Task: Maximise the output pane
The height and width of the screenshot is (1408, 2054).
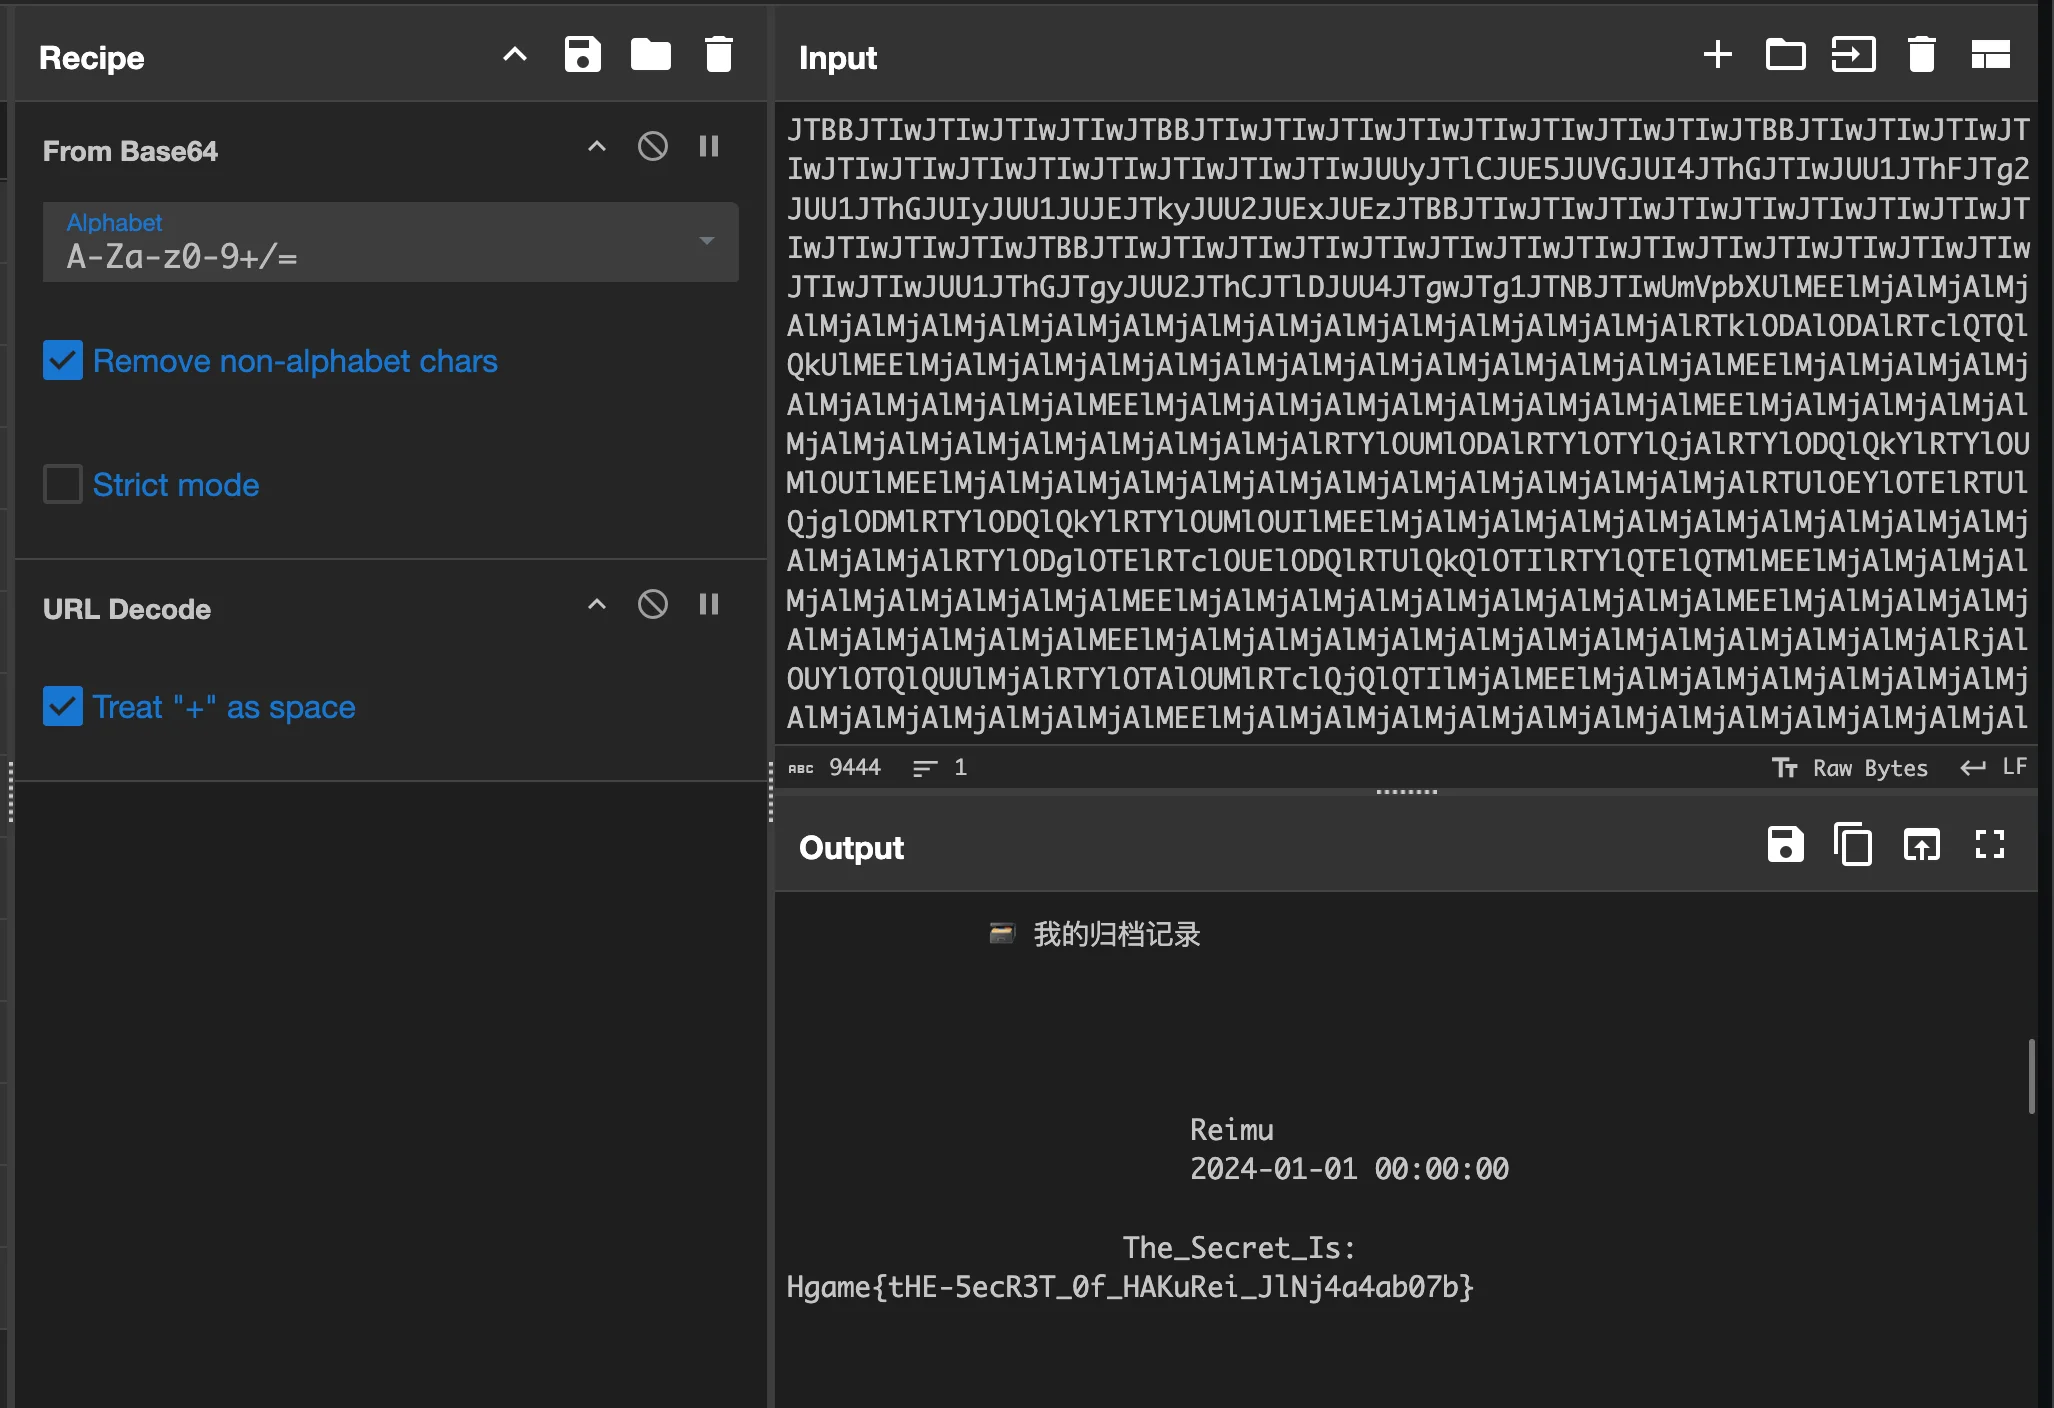Action: coord(1990,845)
